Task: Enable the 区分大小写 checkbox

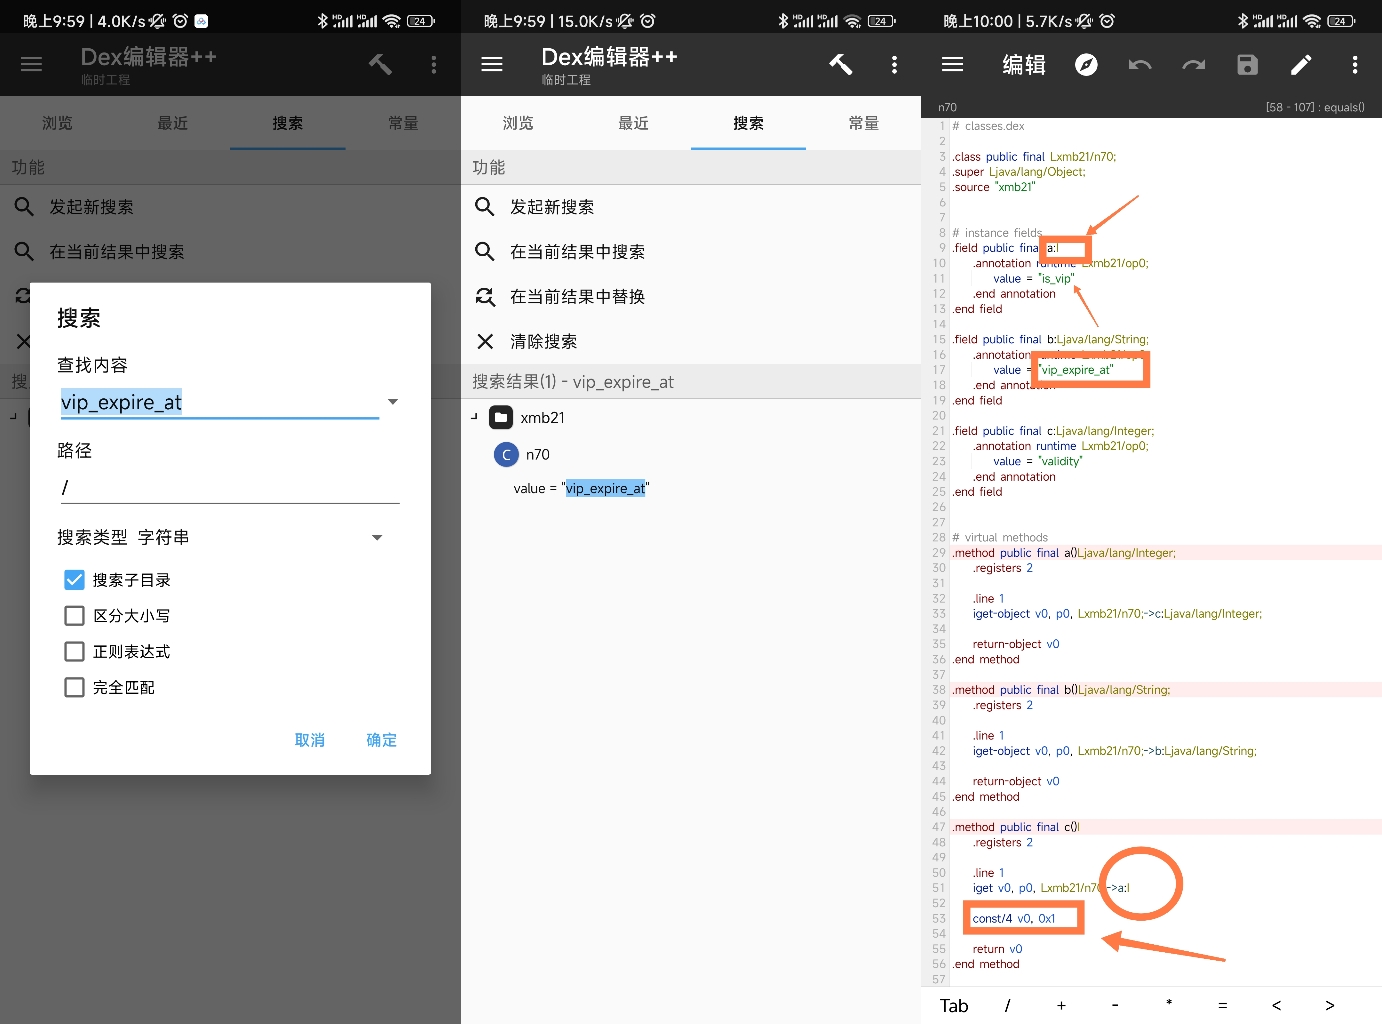Action: (74, 616)
